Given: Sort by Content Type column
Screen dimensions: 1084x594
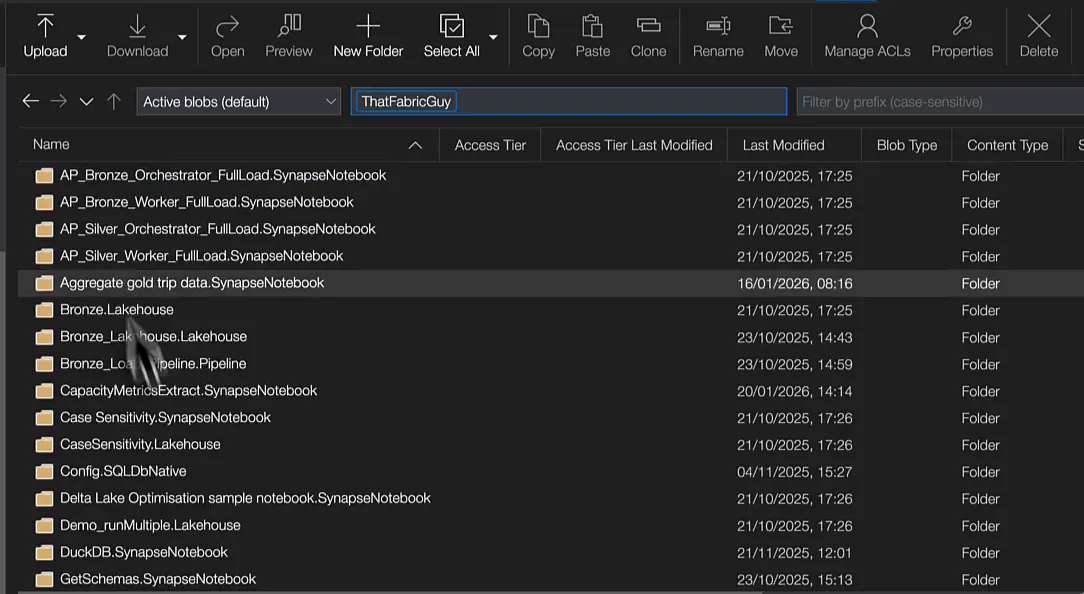Looking at the screenshot, I should [x=1007, y=145].
